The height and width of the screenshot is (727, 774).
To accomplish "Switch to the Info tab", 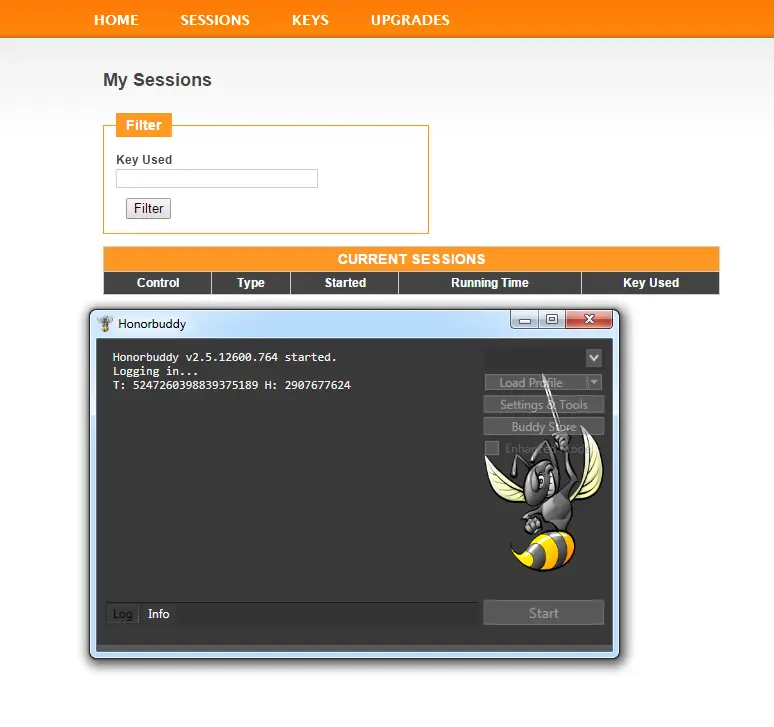I will coord(158,614).
